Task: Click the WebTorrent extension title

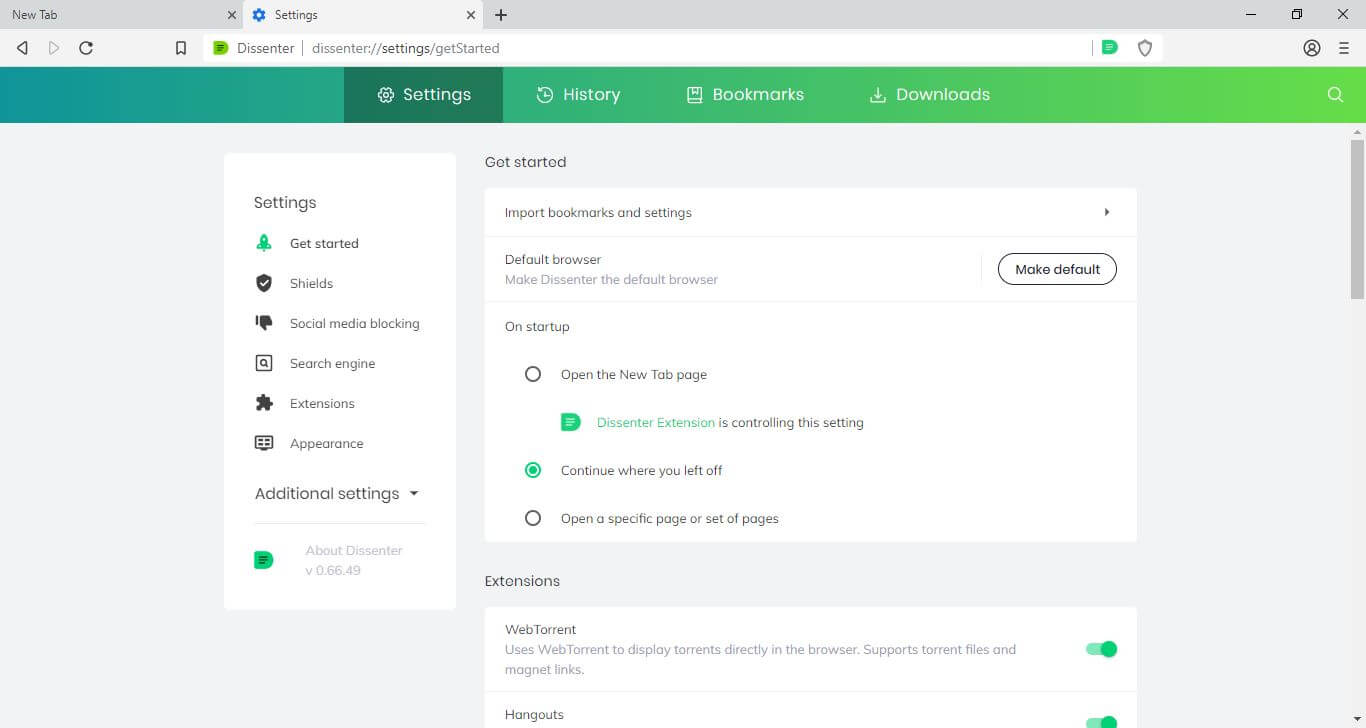Action: click(x=540, y=629)
